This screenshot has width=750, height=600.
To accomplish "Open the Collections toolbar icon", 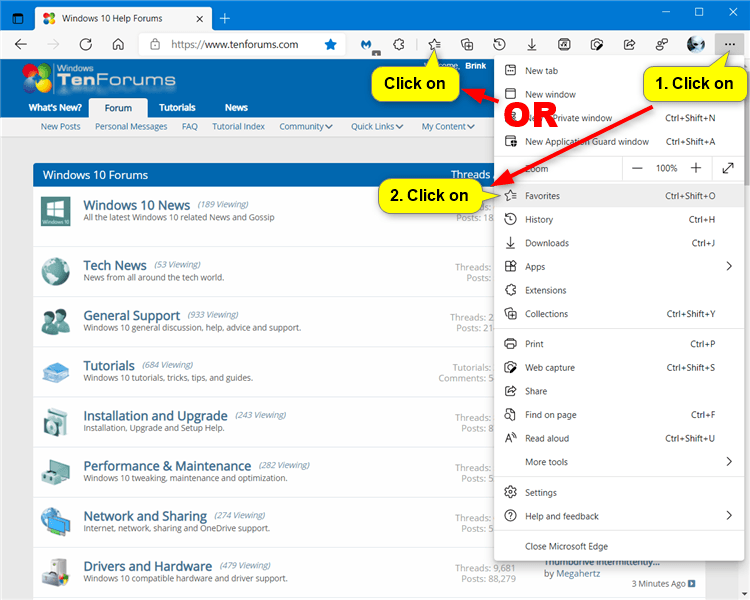I will (x=467, y=44).
